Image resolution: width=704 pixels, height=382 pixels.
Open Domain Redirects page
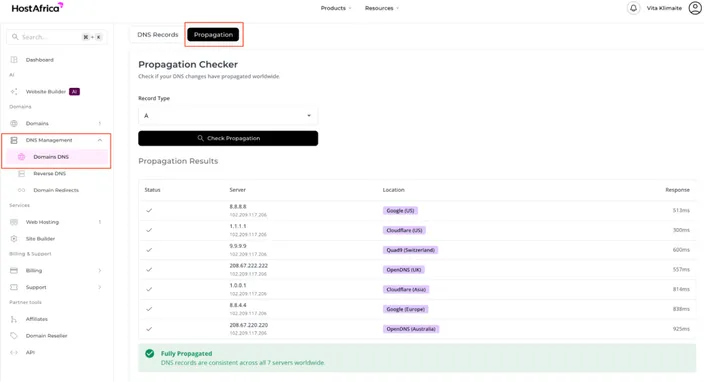coord(56,190)
